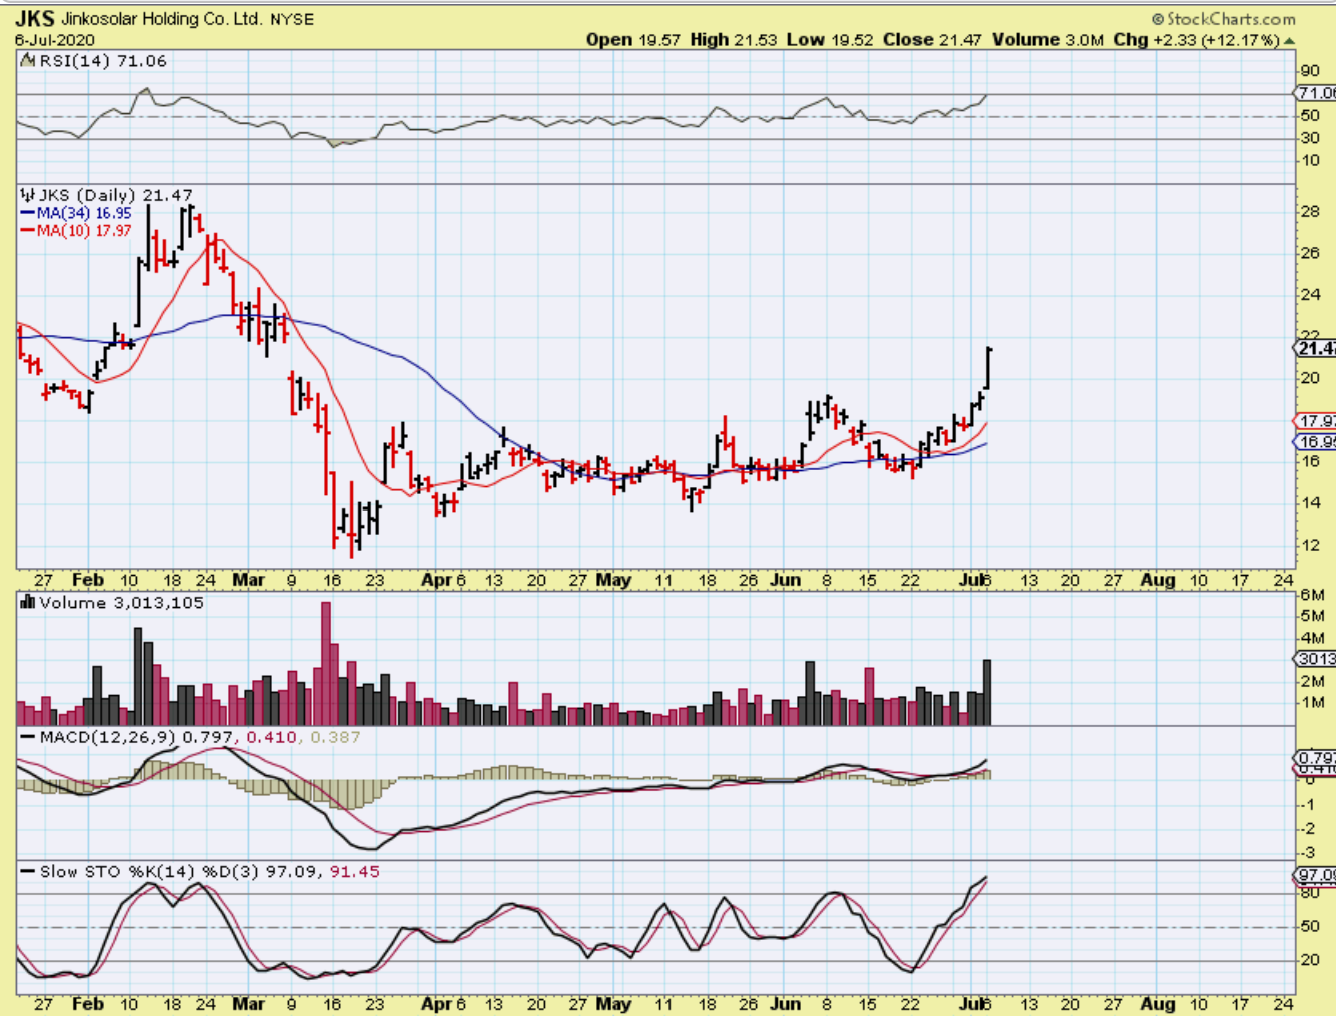Image resolution: width=1336 pixels, height=1016 pixels.
Task: Click the 28 label on the price scale
Action: tap(1310, 211)
